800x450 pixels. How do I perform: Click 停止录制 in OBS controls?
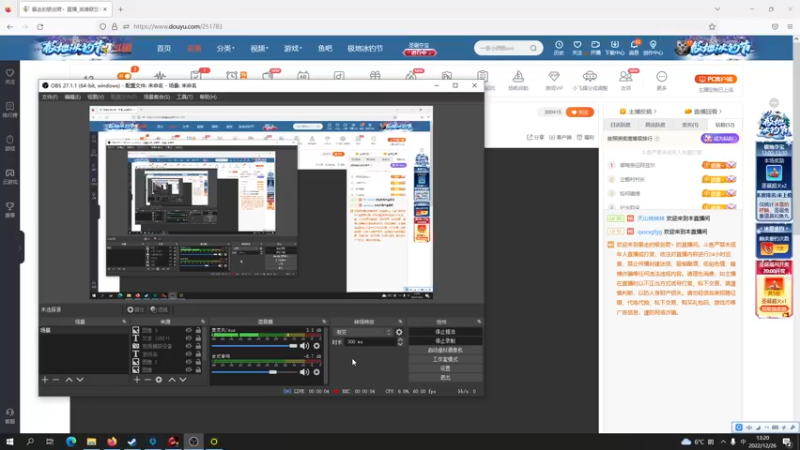[445, 341]
